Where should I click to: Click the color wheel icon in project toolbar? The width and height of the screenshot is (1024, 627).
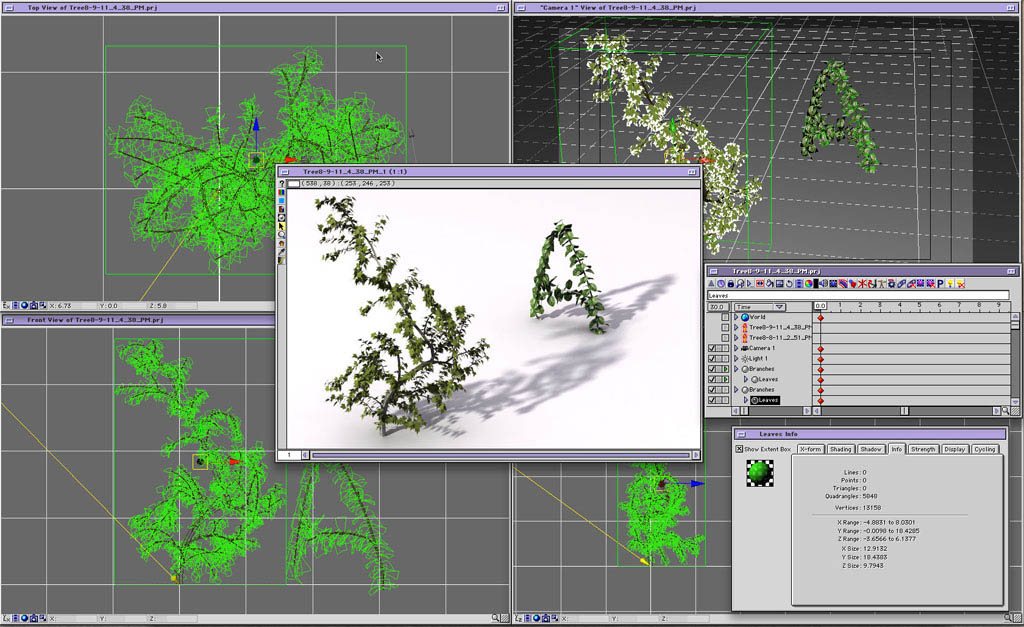click(x=809, y=285)
